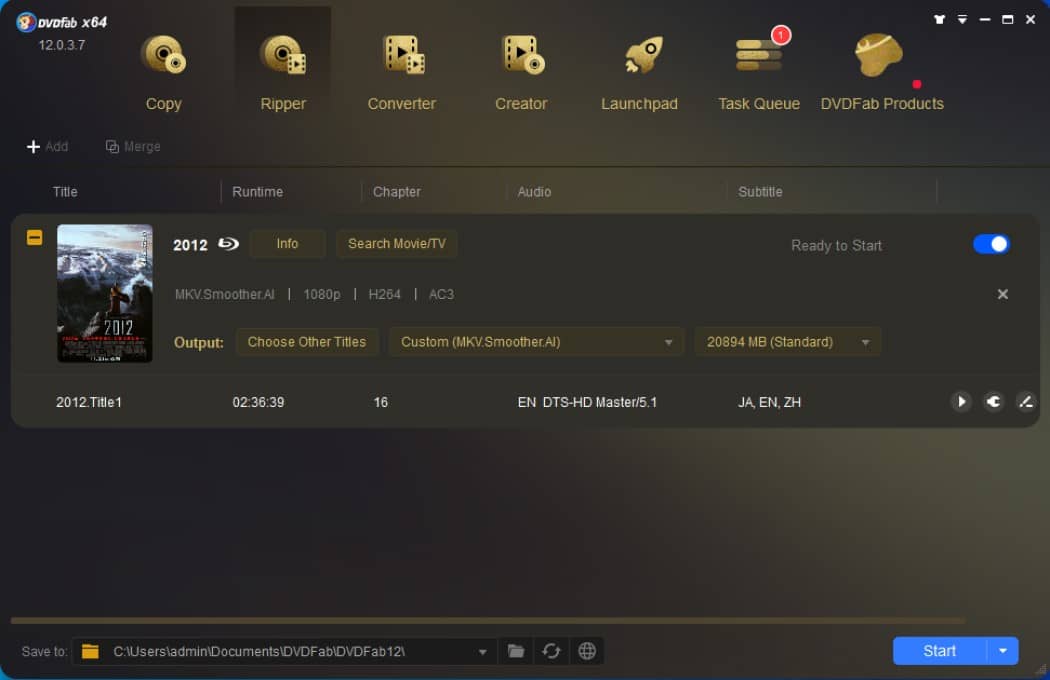
Task: Click Choose Other Titles button
Action: tap(307, 342)
